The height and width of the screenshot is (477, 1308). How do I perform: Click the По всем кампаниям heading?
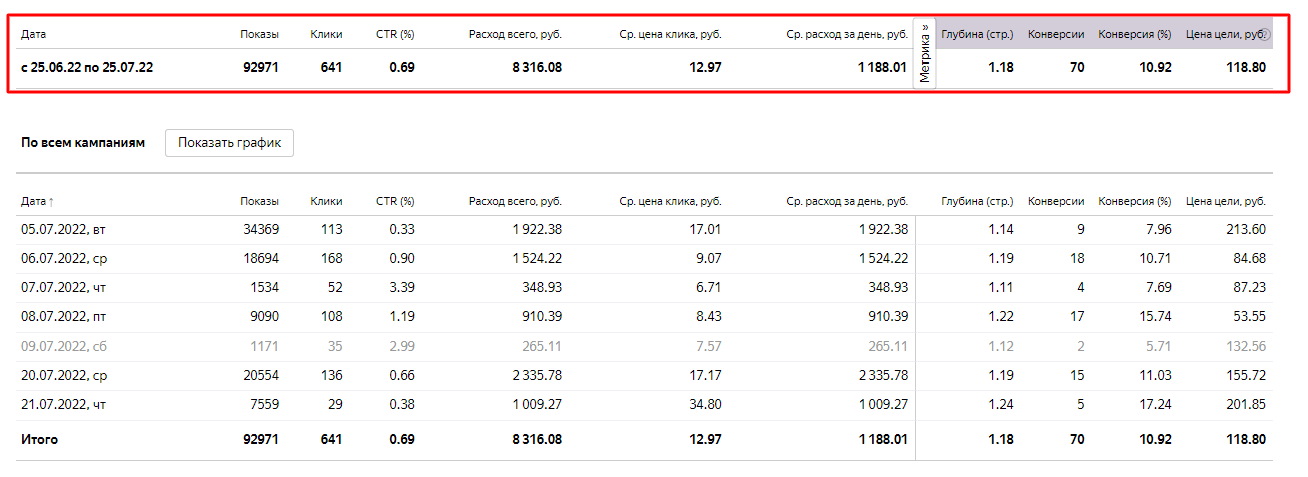click(83, 142)
